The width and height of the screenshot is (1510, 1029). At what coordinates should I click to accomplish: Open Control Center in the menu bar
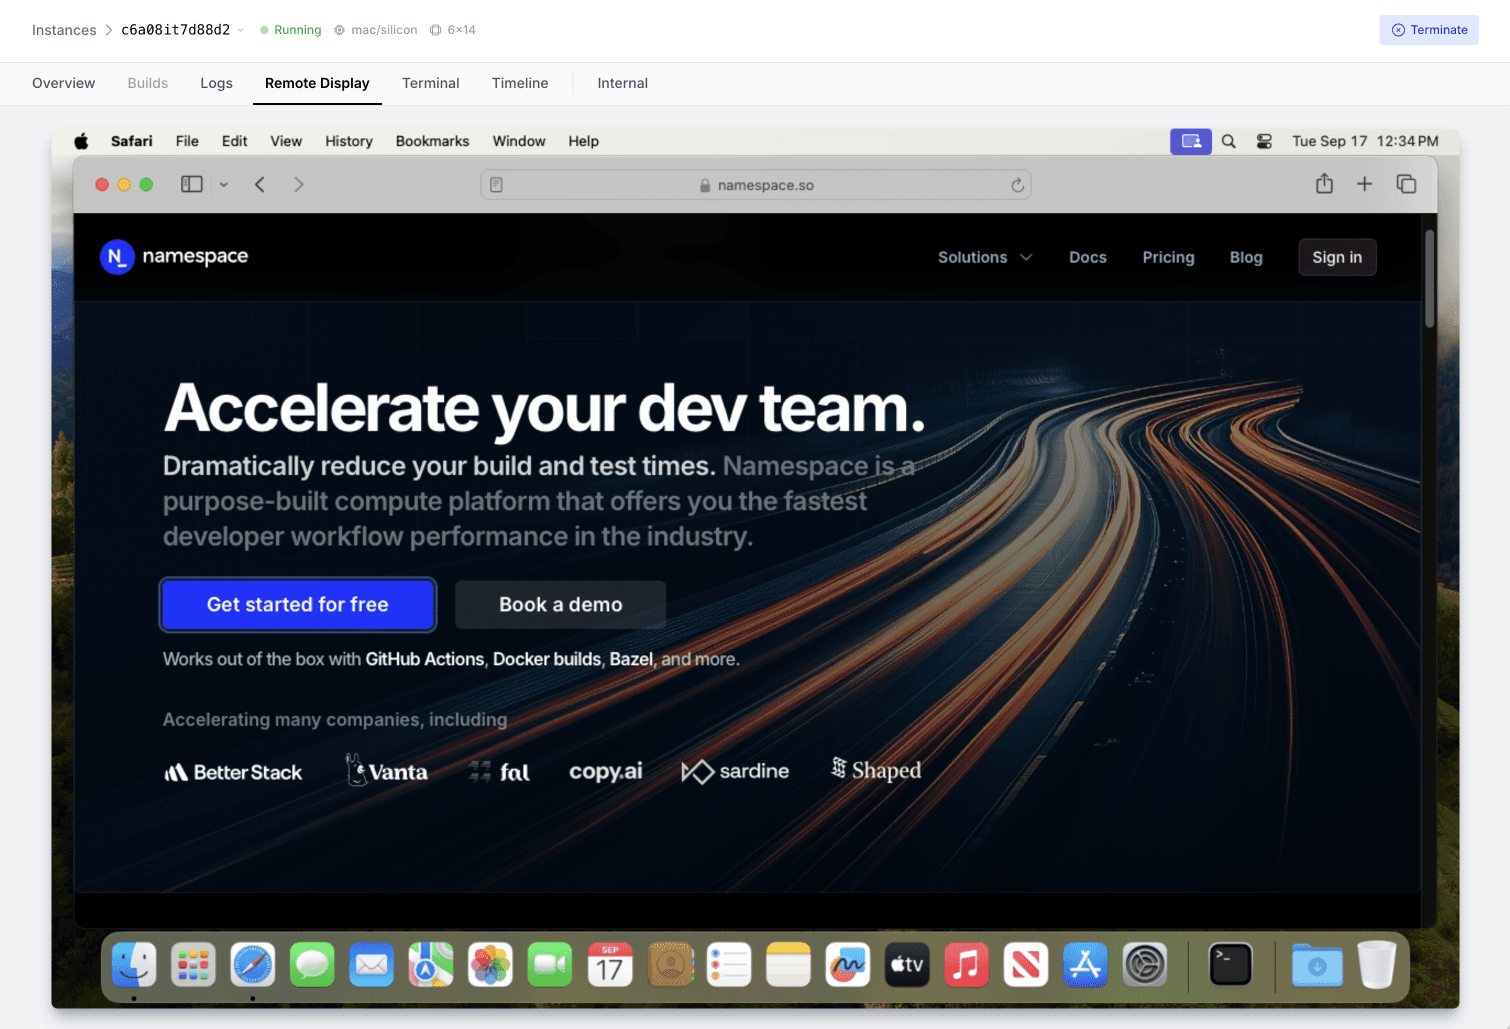point(1264,141)
